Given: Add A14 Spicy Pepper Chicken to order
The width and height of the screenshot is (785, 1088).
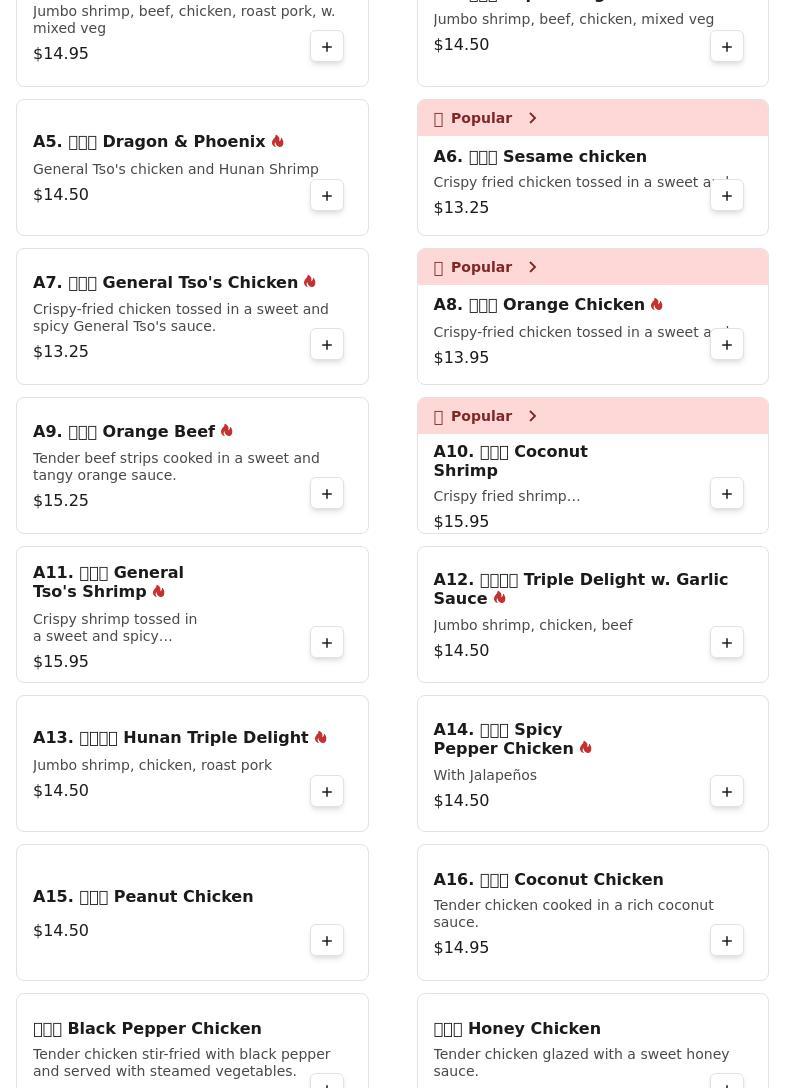Looking at the screenshot, I should tap(727, 792).
